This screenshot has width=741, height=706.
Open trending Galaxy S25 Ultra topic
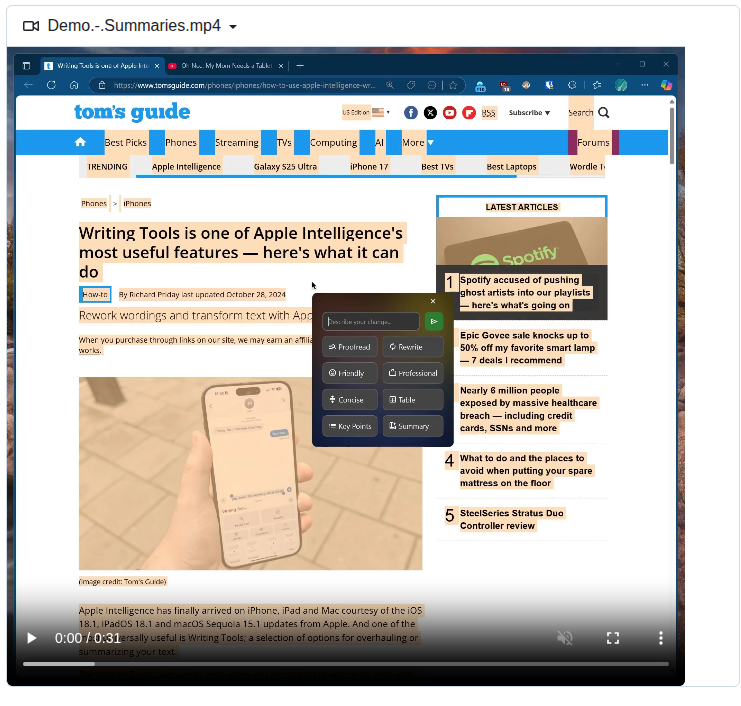(x=285, y=167)
